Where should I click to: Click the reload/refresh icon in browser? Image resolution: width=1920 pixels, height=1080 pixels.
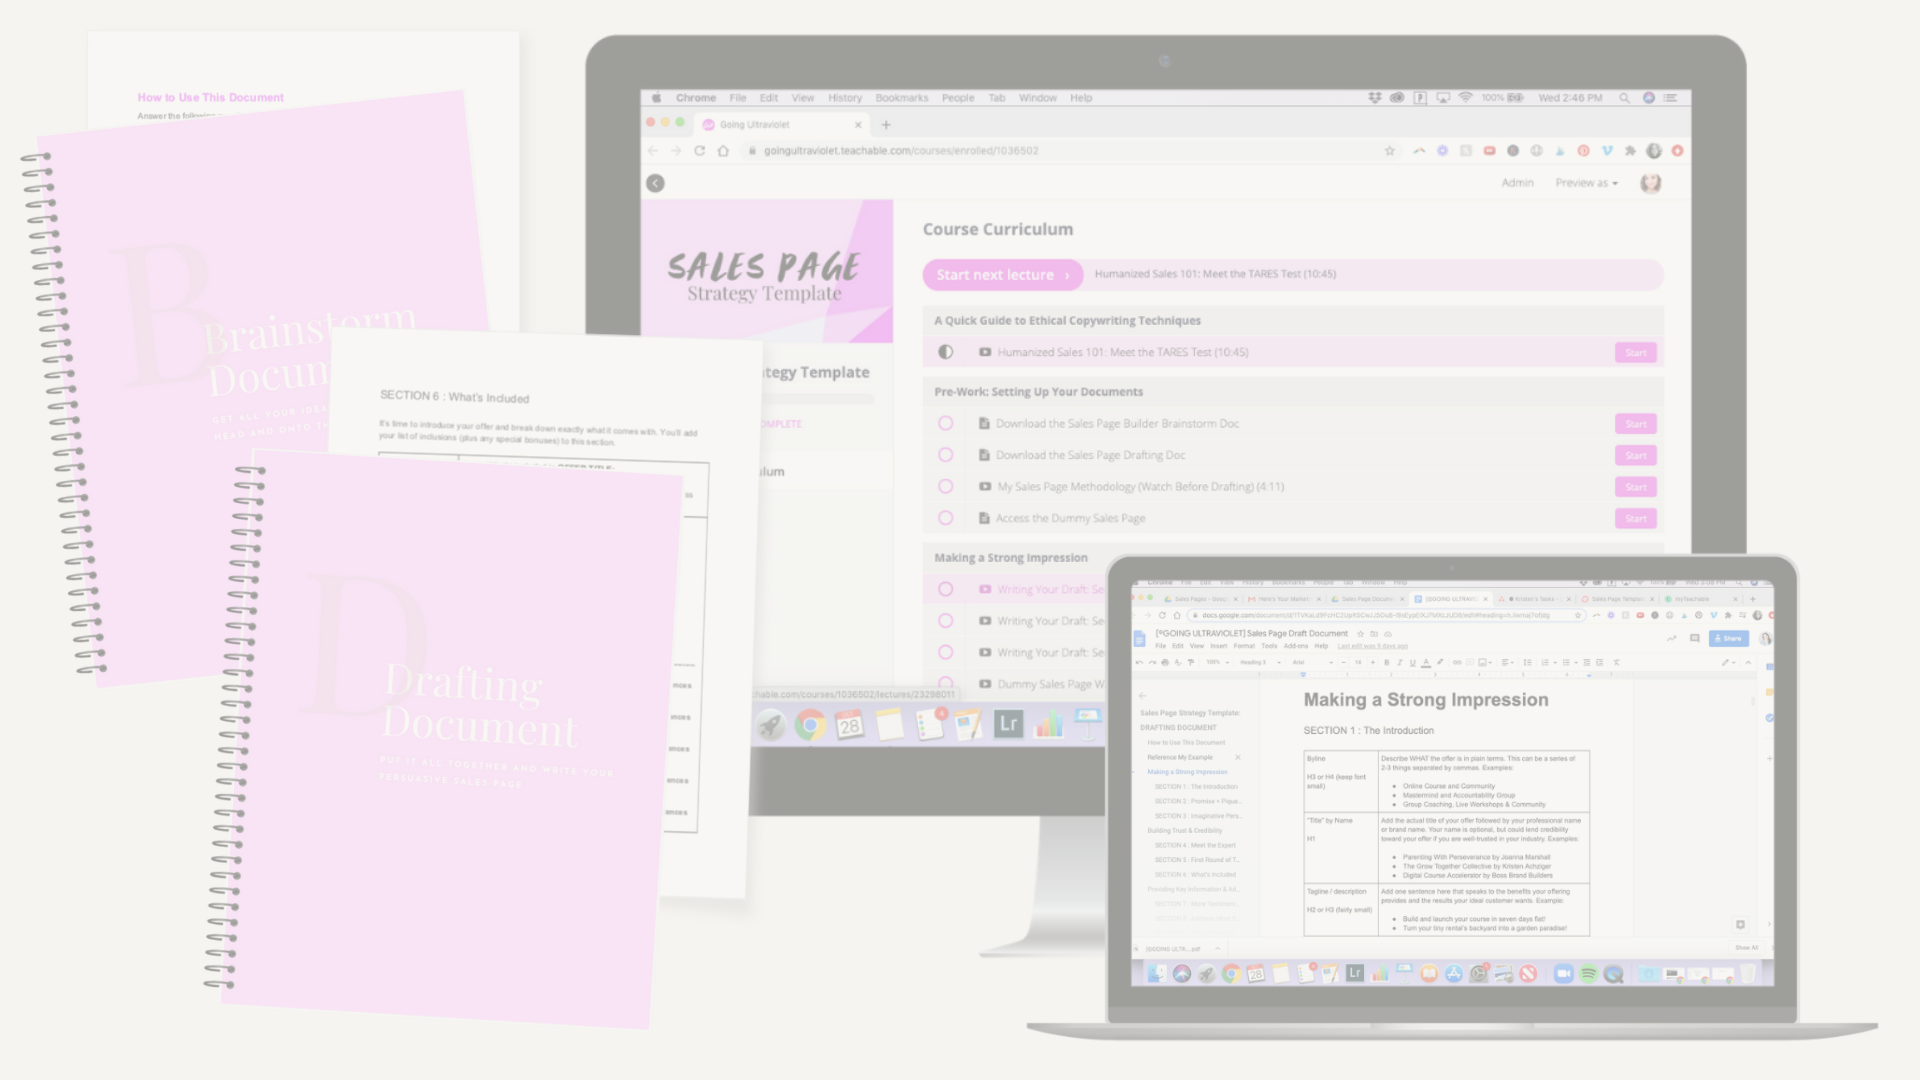[699, 150]
